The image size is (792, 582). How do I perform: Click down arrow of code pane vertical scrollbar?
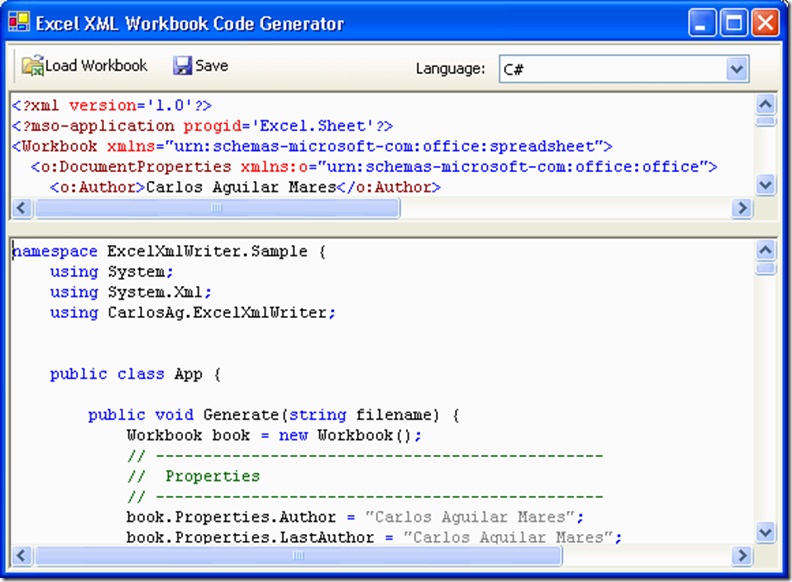point(766,532)
